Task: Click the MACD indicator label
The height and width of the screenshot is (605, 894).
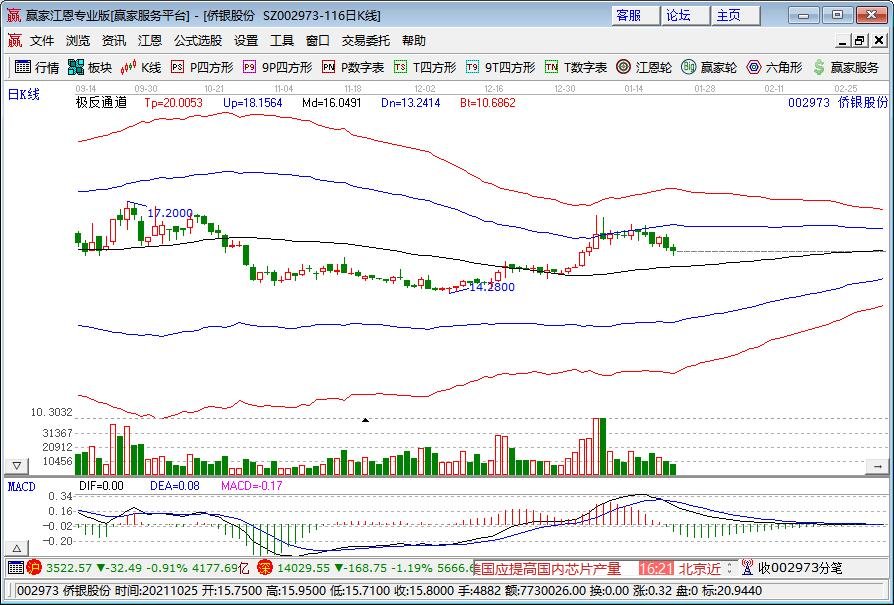Action: click(21, 486)
